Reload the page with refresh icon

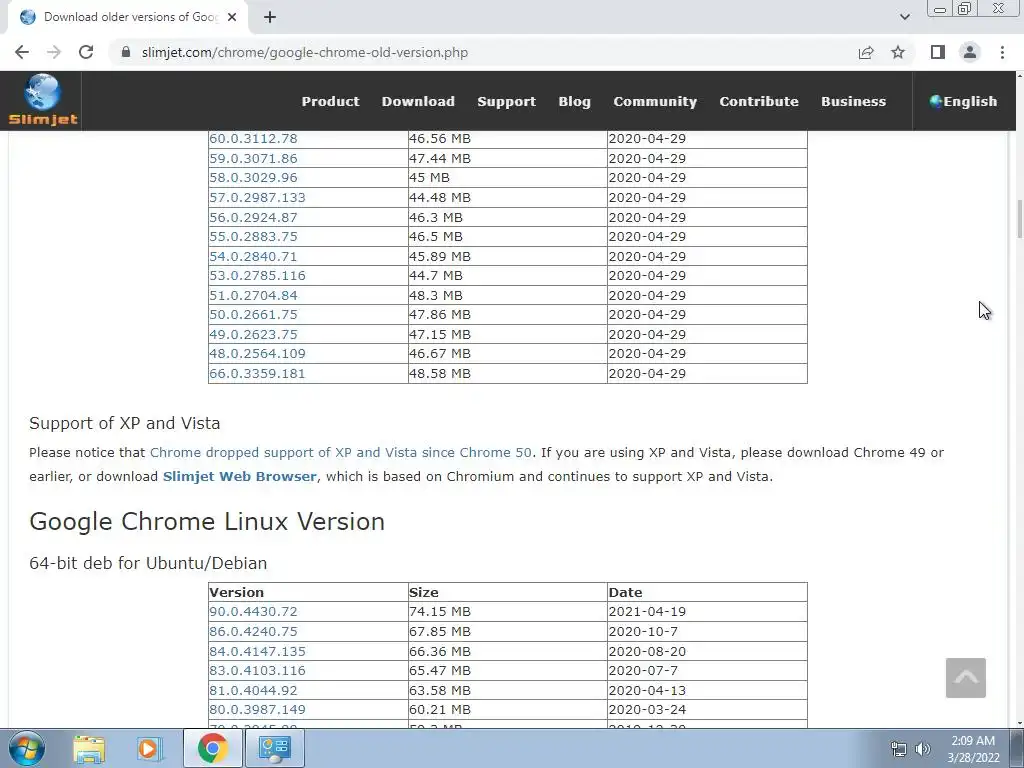pos(86,52)
